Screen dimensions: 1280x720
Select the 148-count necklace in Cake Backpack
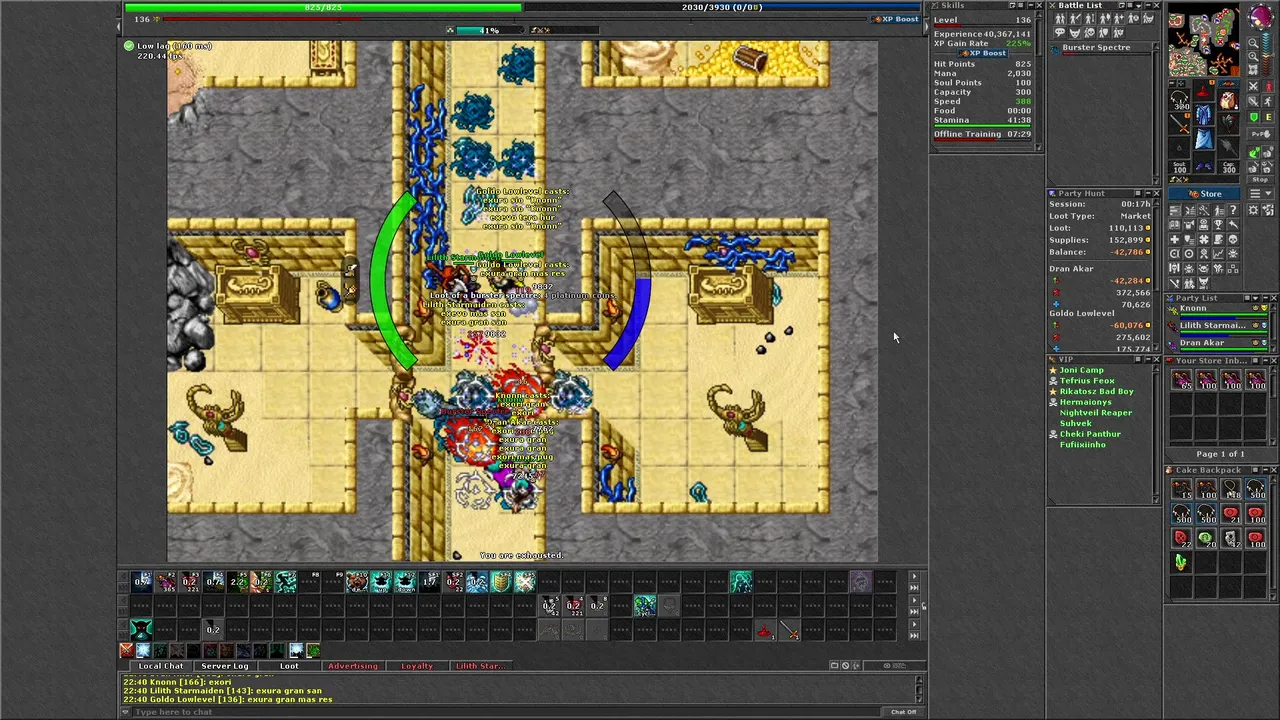click(x=1231, y=489)
